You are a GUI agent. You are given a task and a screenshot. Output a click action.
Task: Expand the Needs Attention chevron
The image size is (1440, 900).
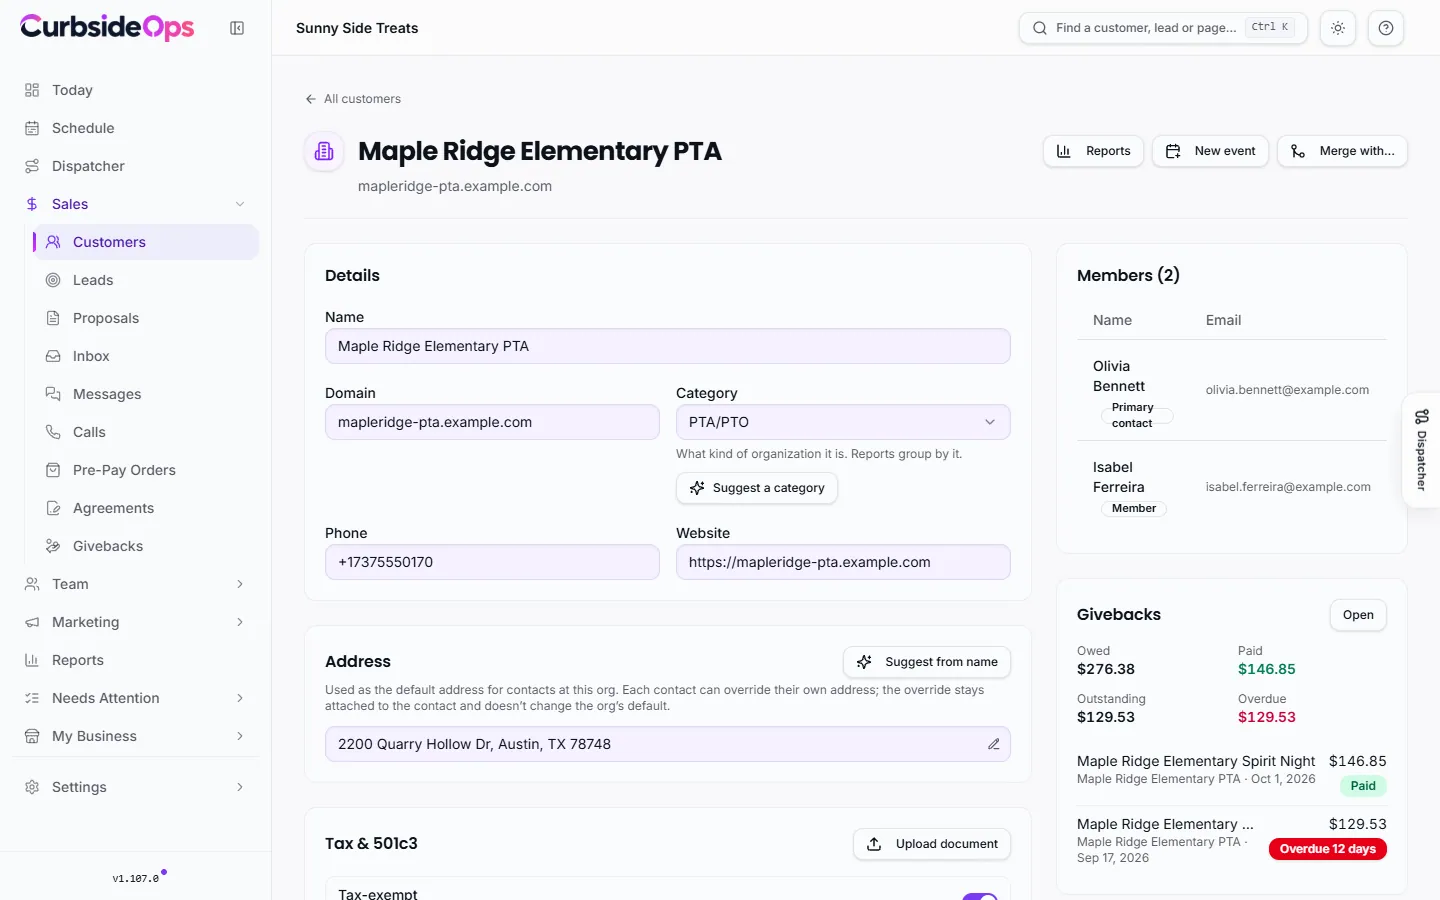(240, 698)
